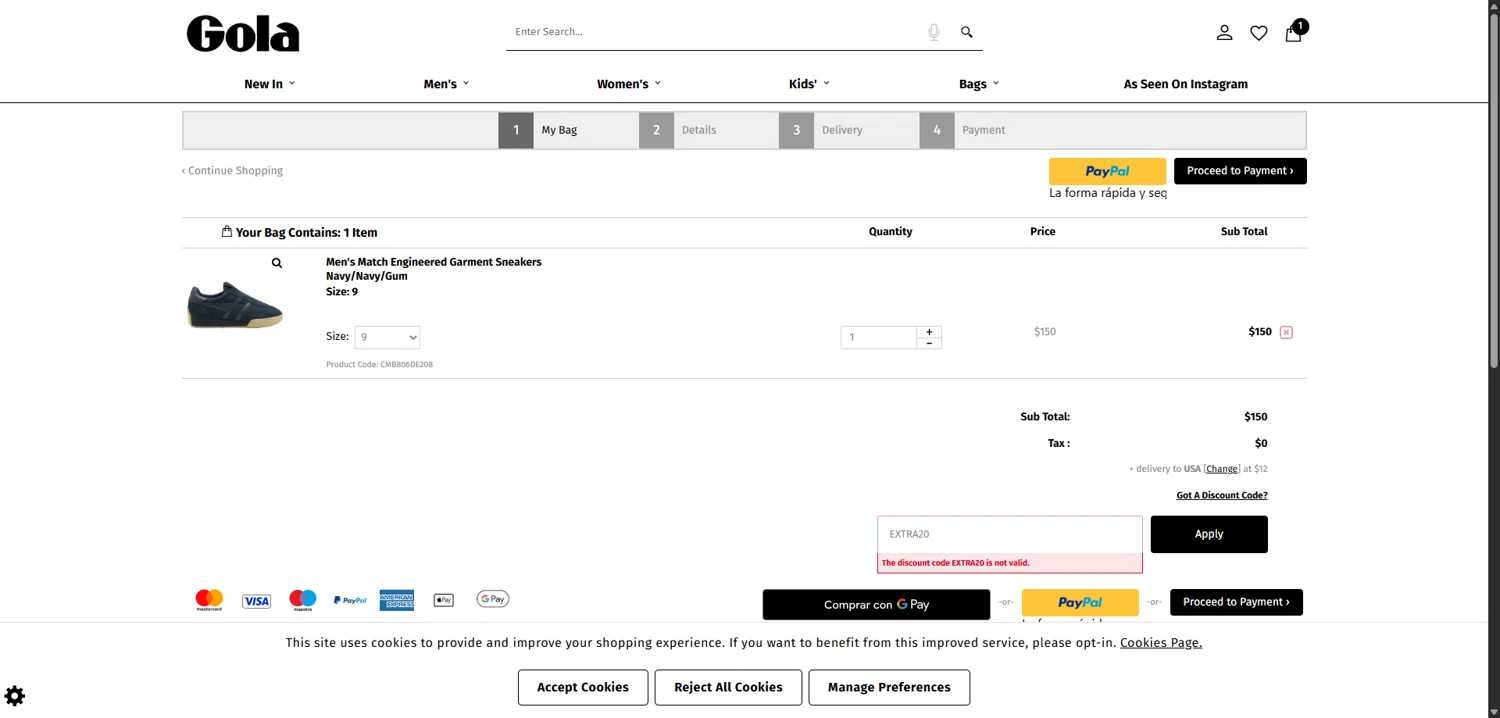This screenshot has width=1500, height=718.
Task: Click the discount code input field
Action: point(1010,534)
